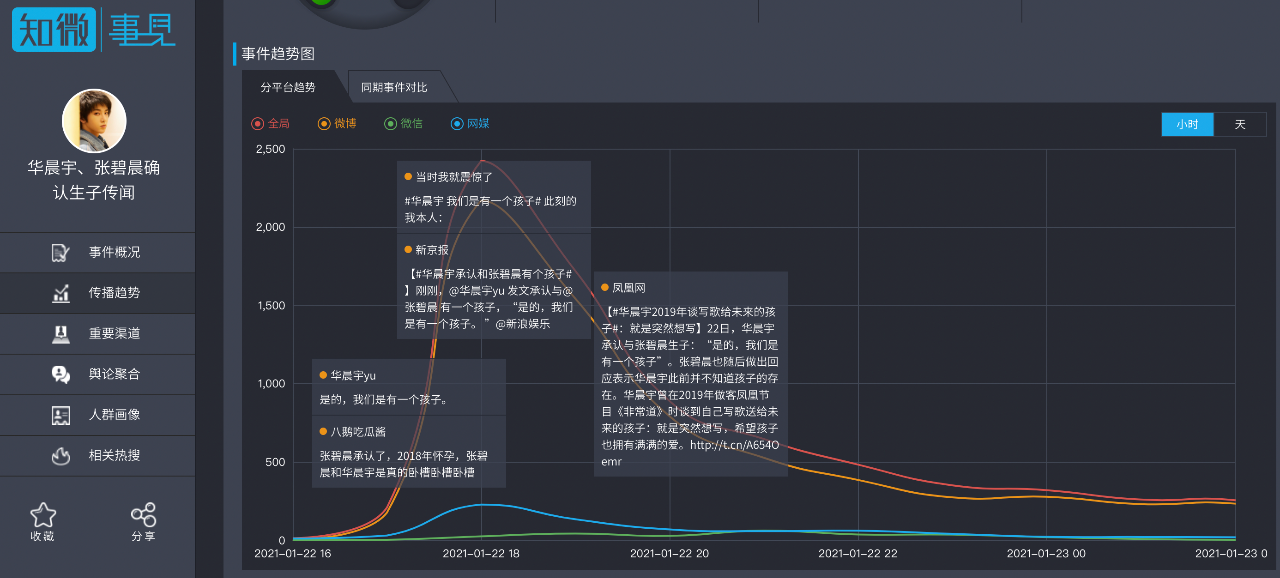Open 相关热搜 sidebar entry
Image resolution: width=1280 pixels, height=578 pixels.
click(97, 455)
